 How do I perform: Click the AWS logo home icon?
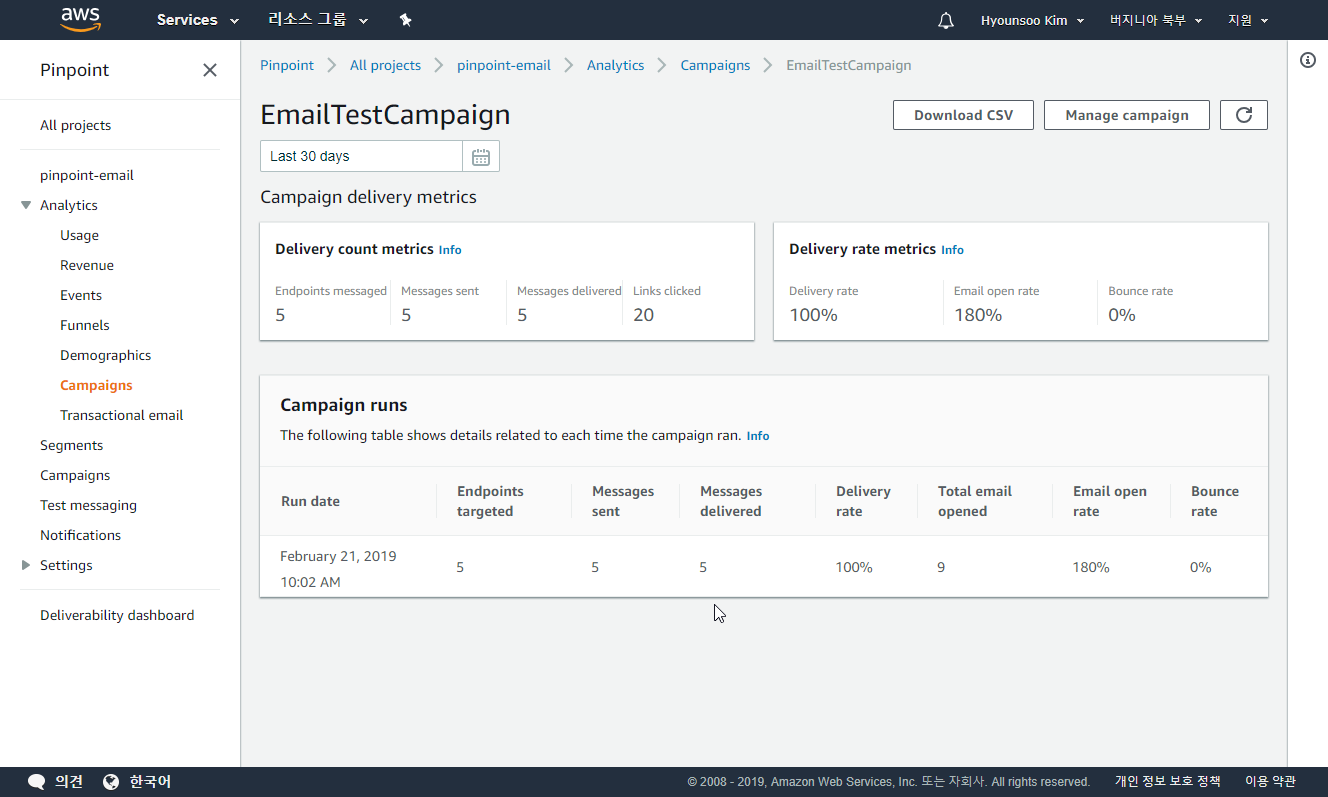point(82,19)
